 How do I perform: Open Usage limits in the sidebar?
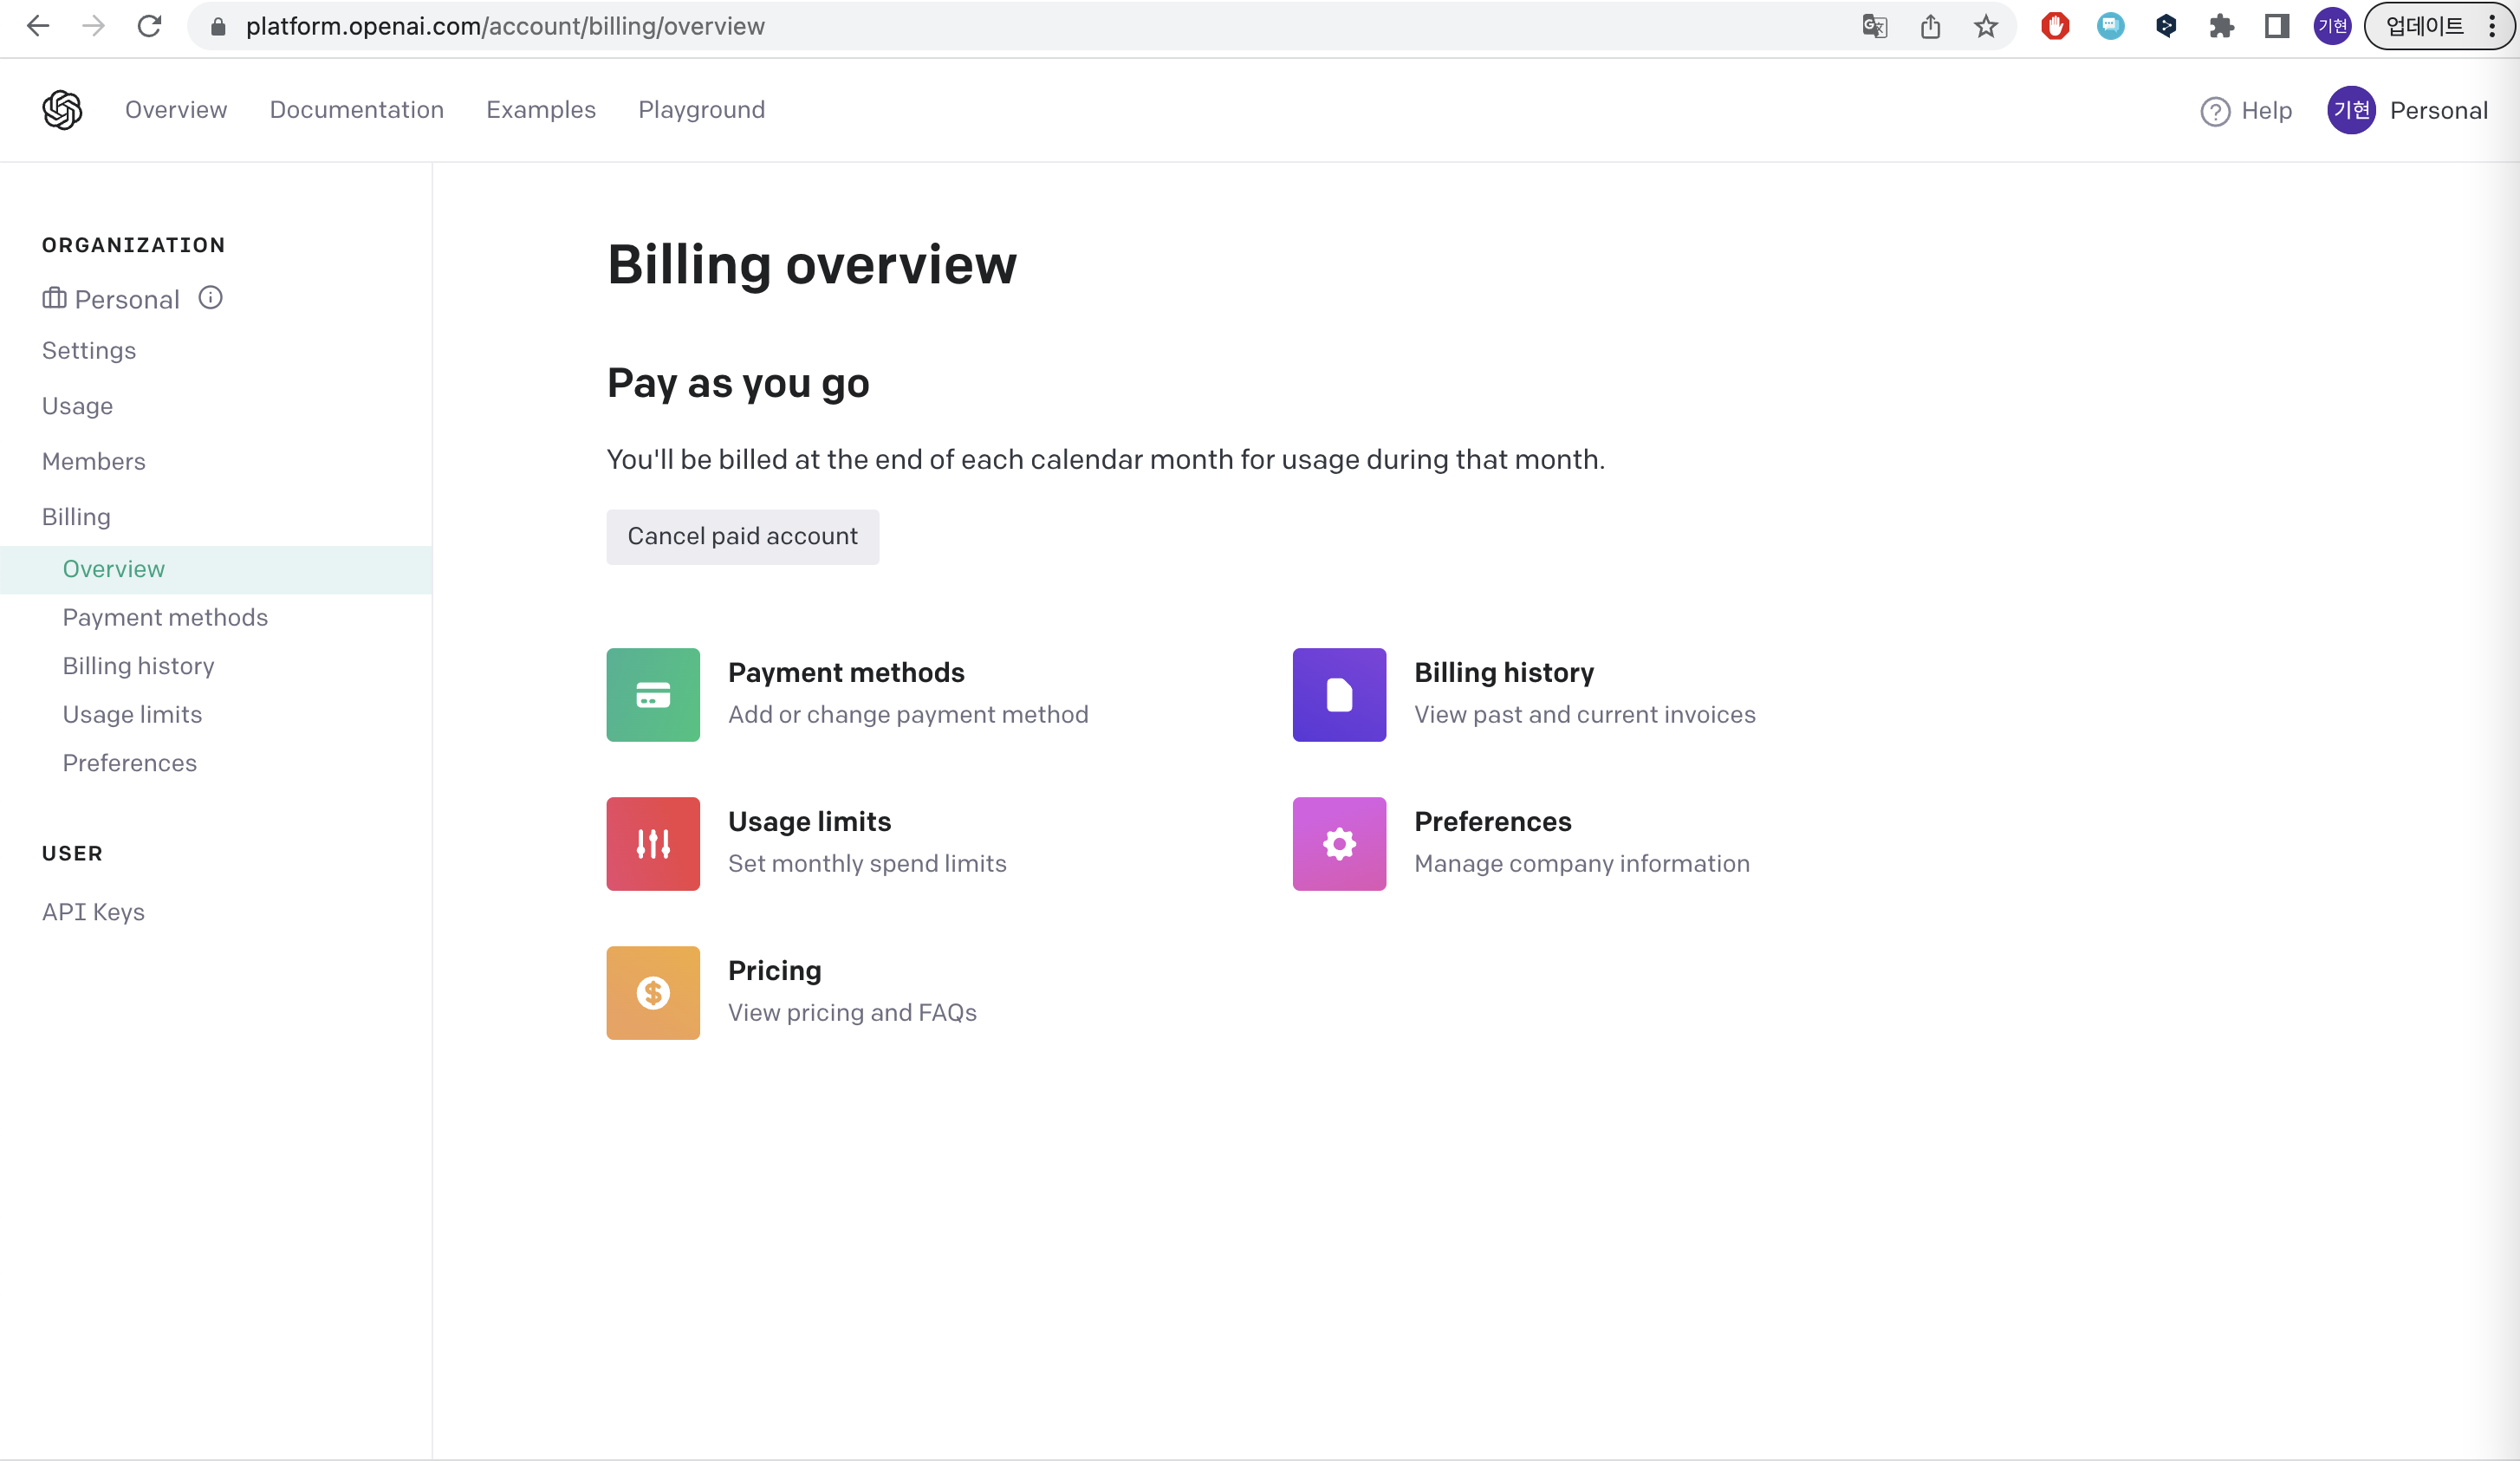(132, 714)
